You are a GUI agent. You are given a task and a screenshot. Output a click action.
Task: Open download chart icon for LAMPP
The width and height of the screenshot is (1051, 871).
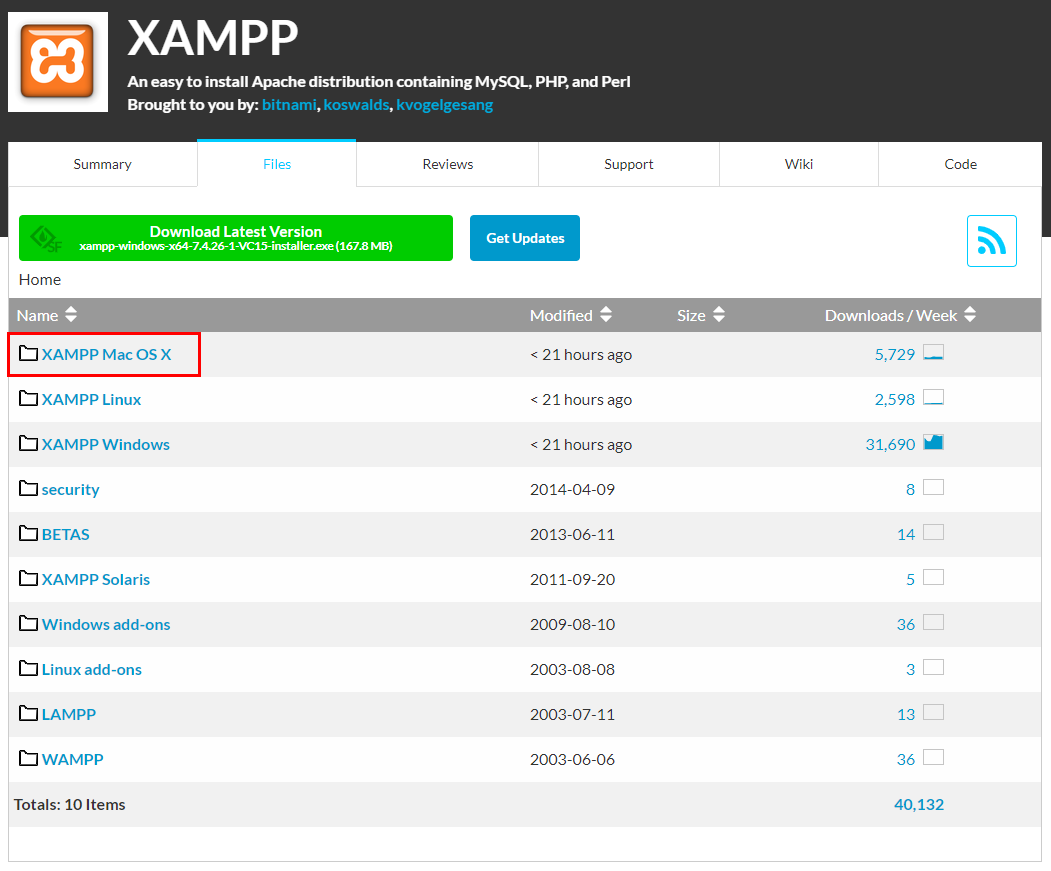point(933,711)
